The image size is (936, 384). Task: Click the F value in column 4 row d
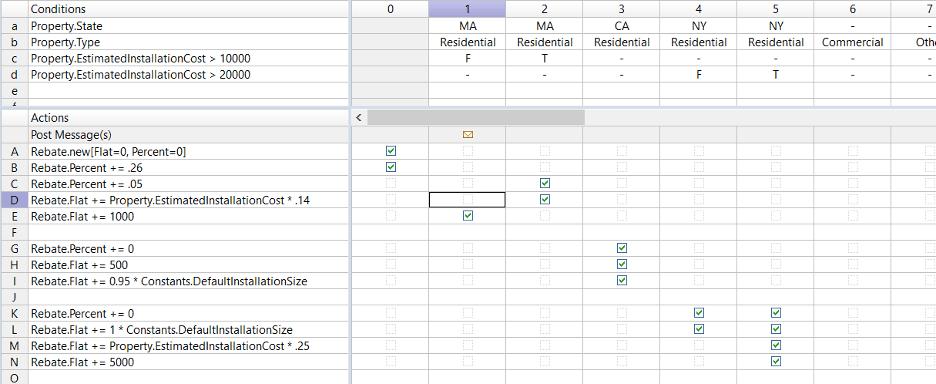(x=698, y=75)
